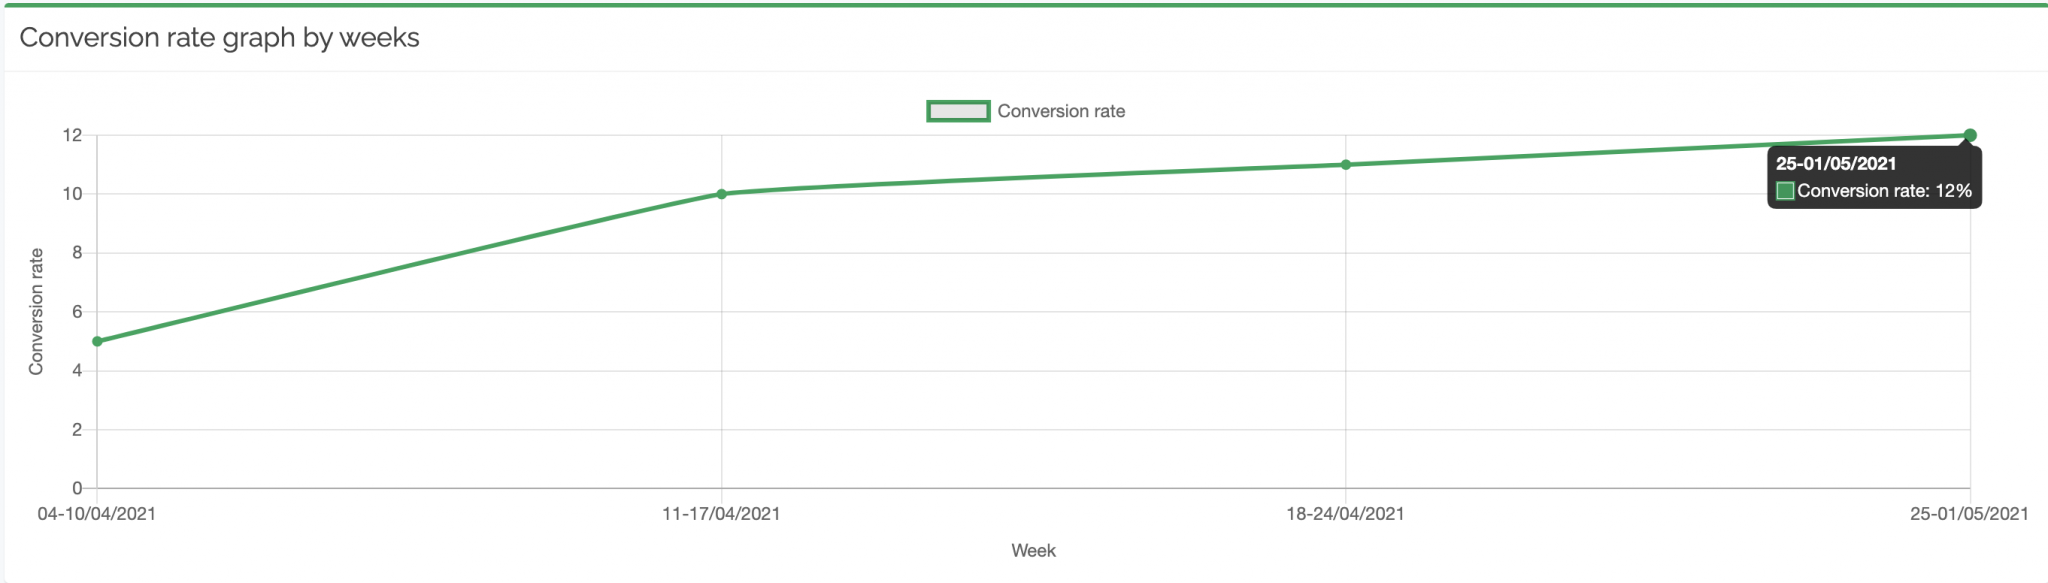Screen dimensions: 2048x583
Task: Click the highlighted 12% data point
Action: [1970, 135]
